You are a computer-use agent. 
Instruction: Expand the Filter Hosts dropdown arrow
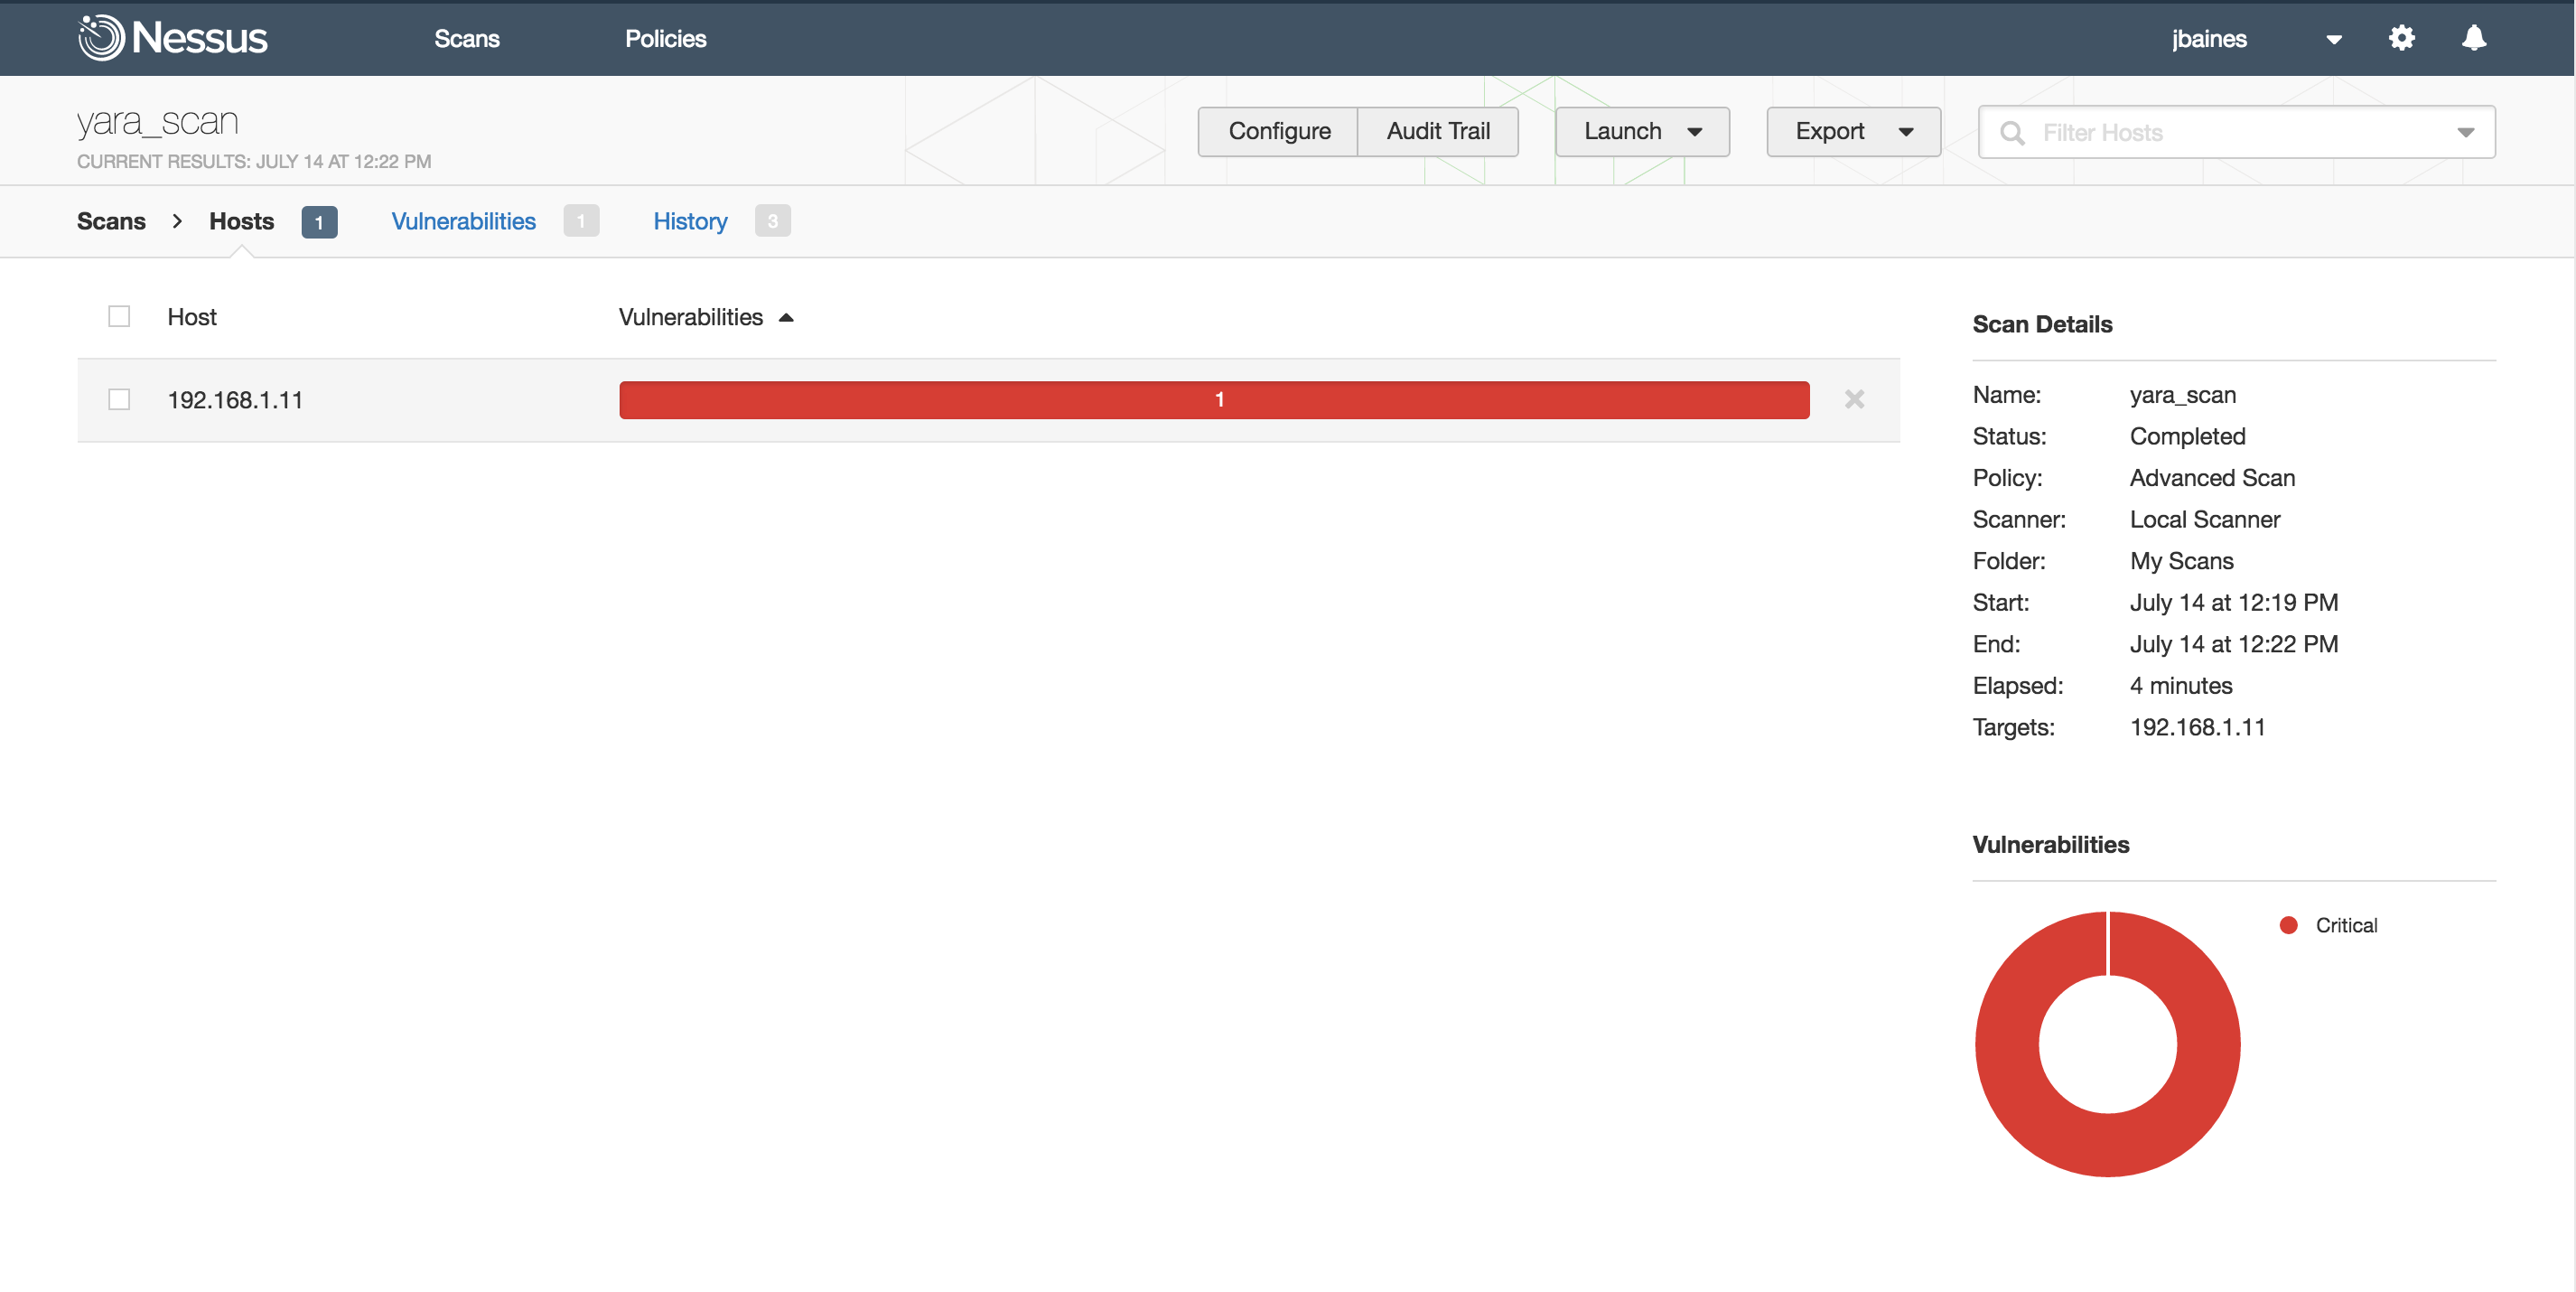pos(2465,133)
